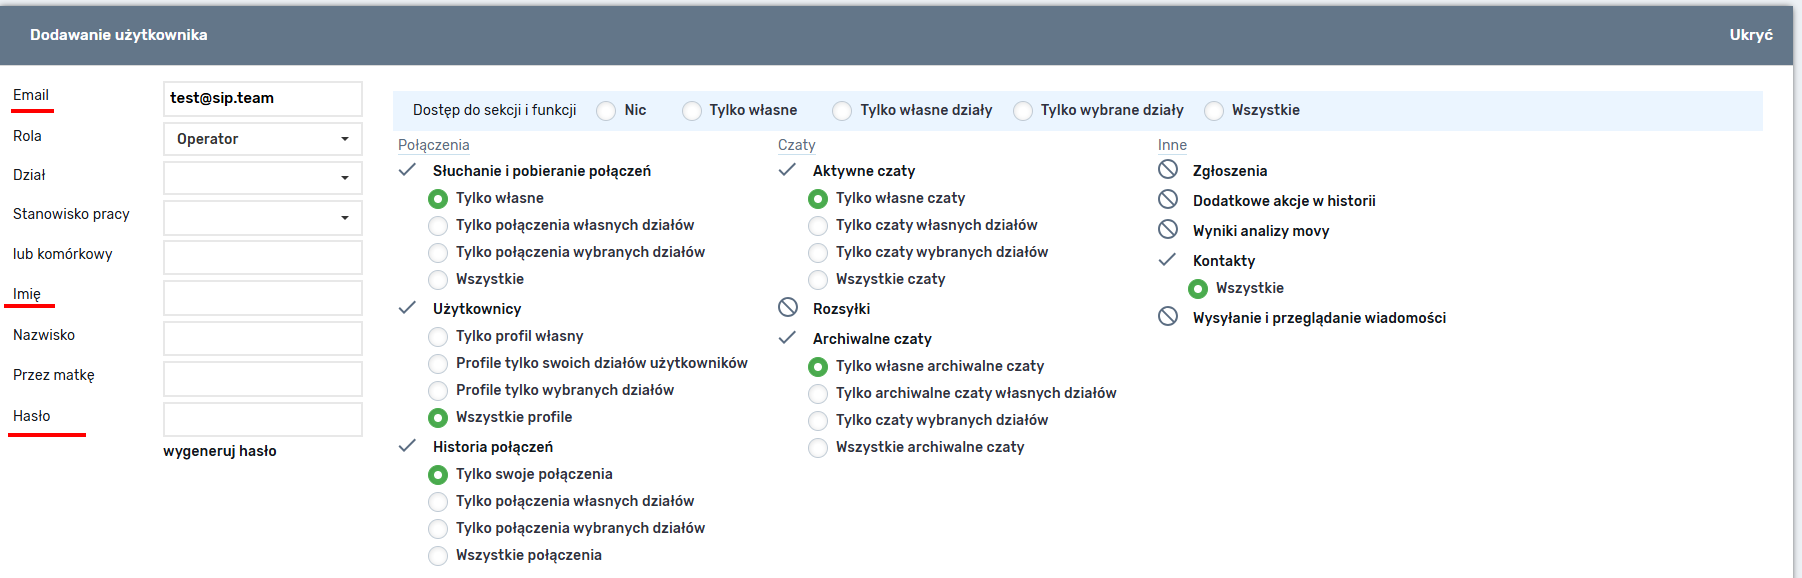Click blocked icon beside Wyniki analizy movy

1168,230
